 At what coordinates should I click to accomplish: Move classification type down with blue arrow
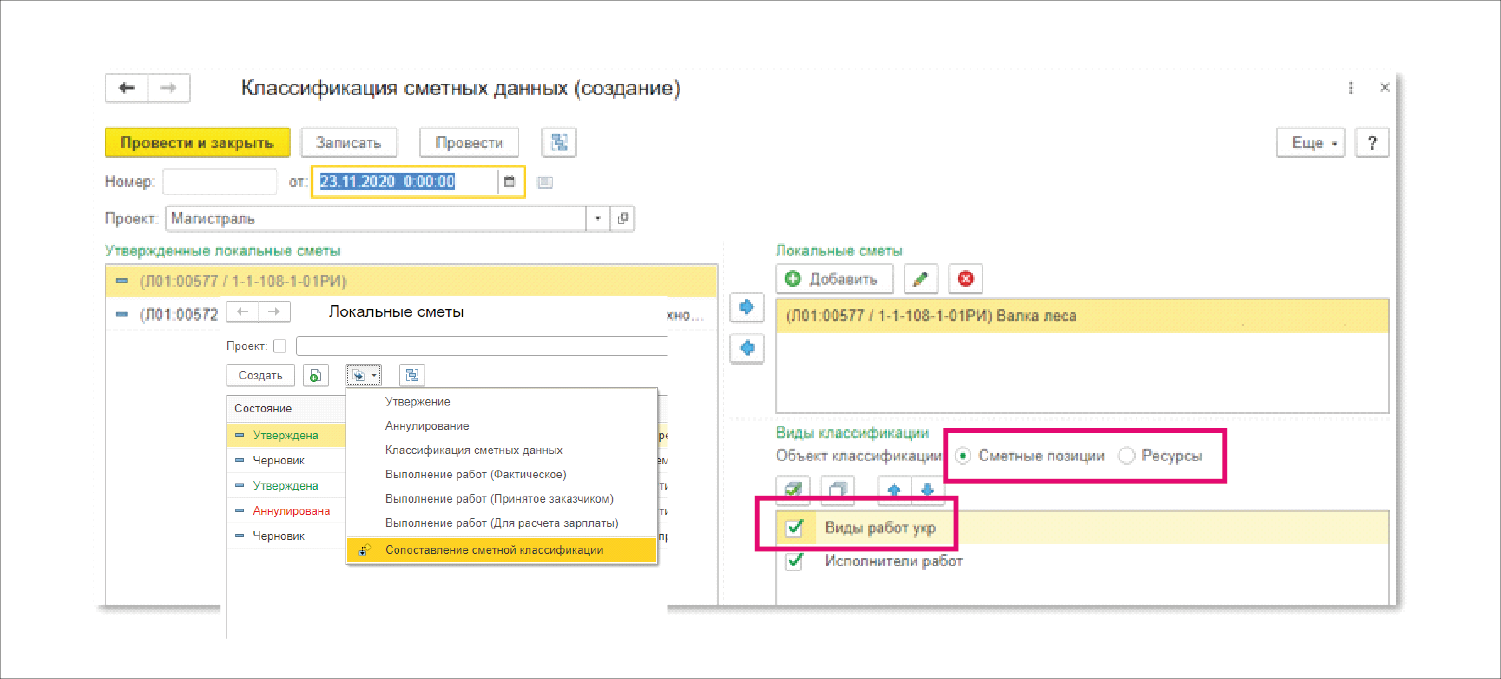pyautogui.click(x=927, y=491)
